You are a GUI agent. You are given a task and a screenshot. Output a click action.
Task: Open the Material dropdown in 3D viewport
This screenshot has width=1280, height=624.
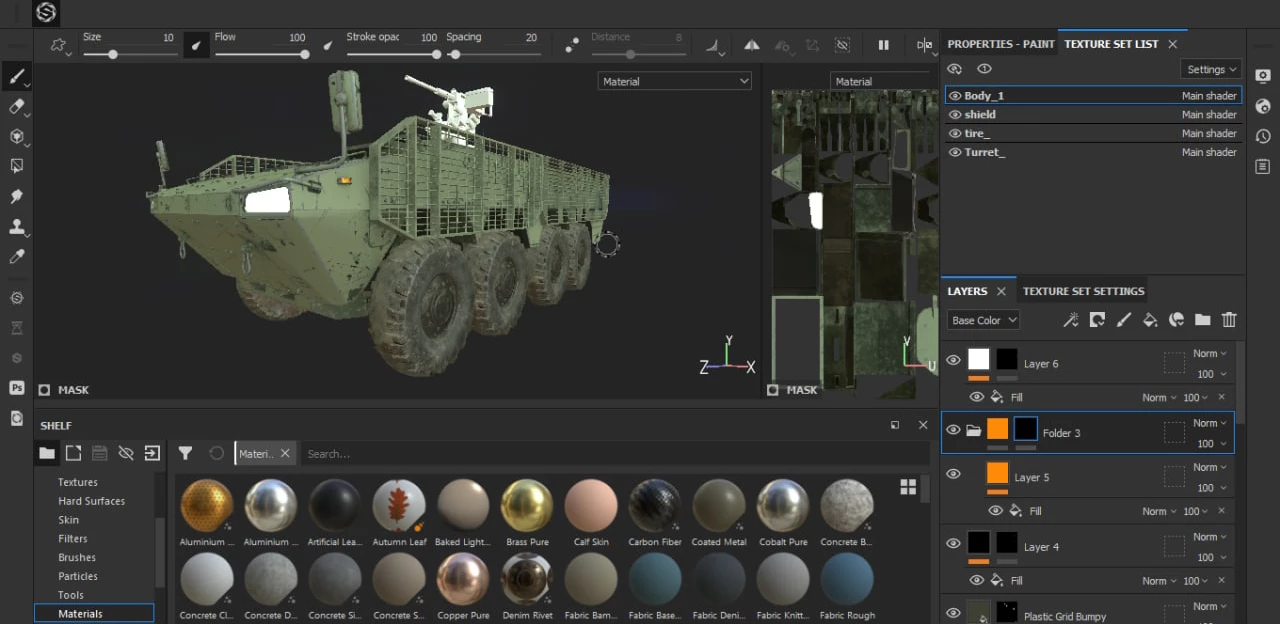coord(674,81)
